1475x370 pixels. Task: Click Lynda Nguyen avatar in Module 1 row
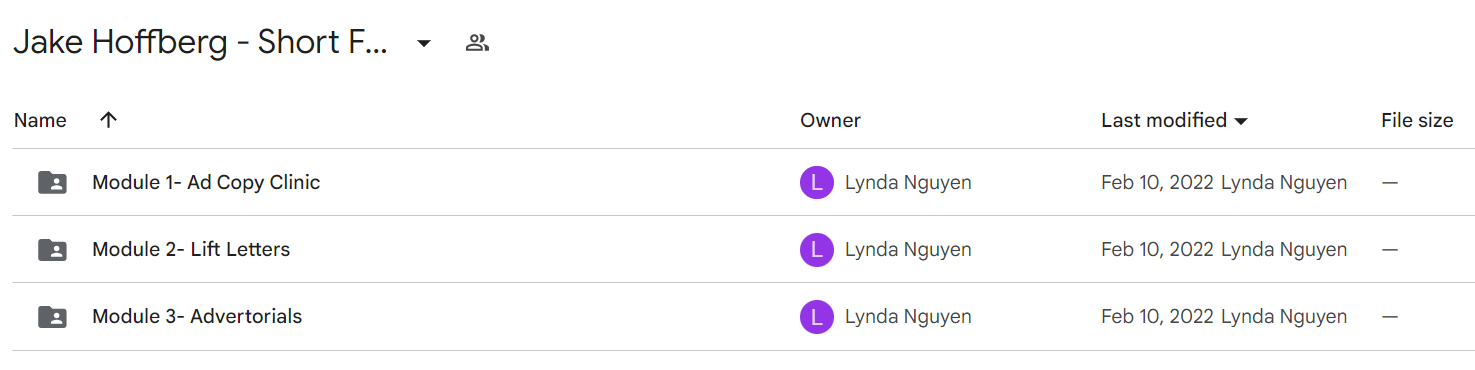tap(817, 183)
